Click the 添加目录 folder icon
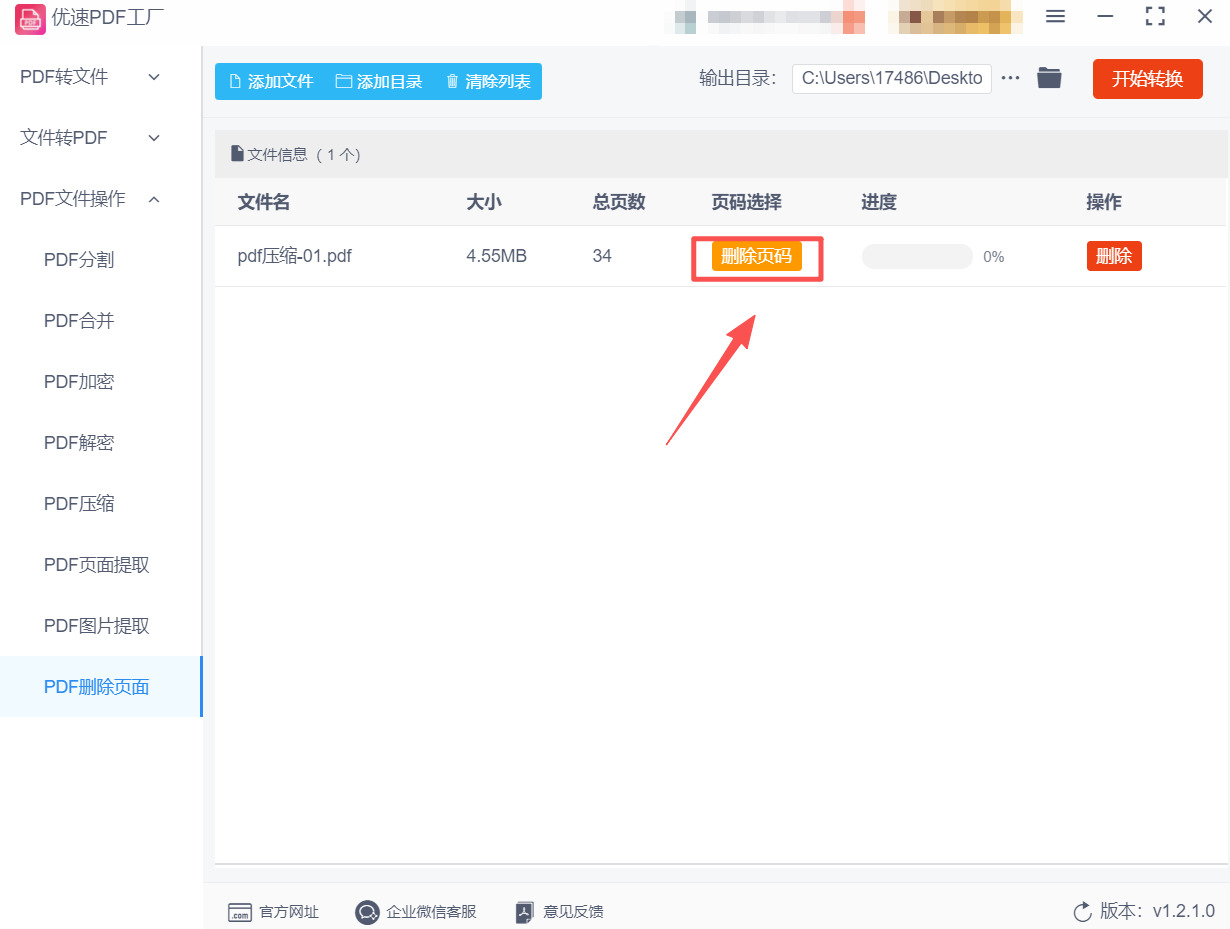Screen dimensions: 1230x929 pos(345,81)
